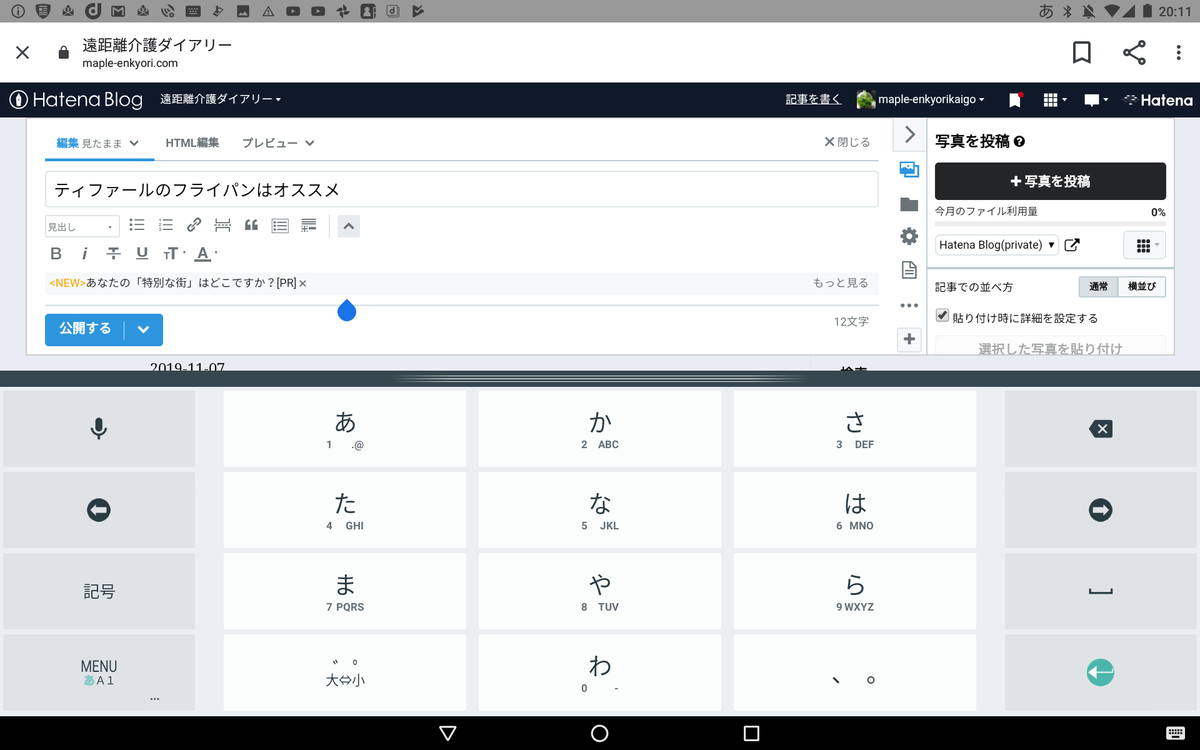This screenshot has width=1200, height=750.
Task: Open the maple-enkyorikaigo account menu
Action: point(920,100)
